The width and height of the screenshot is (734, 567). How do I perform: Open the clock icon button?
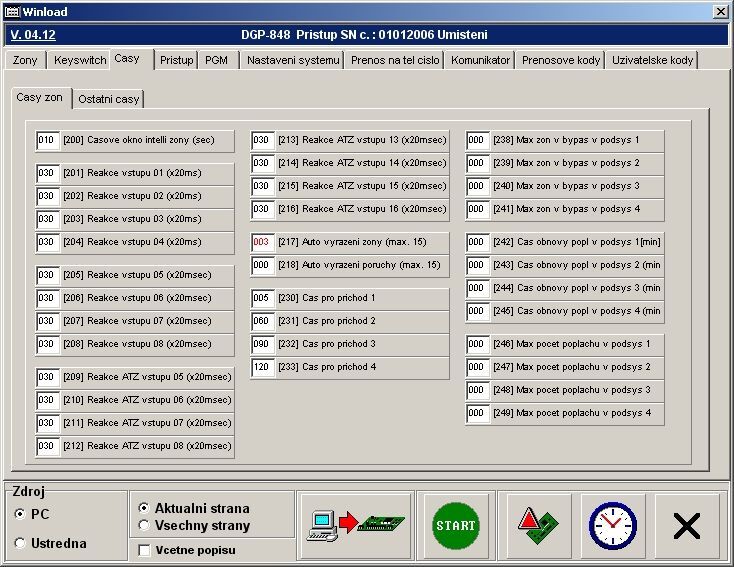pyautogui.click(x=612, y=525)
